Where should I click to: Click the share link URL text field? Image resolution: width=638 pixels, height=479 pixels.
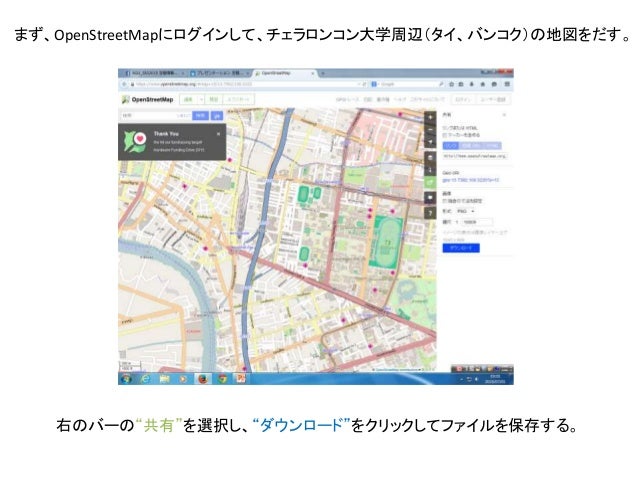pyautogui.click(x=475, y=156)
